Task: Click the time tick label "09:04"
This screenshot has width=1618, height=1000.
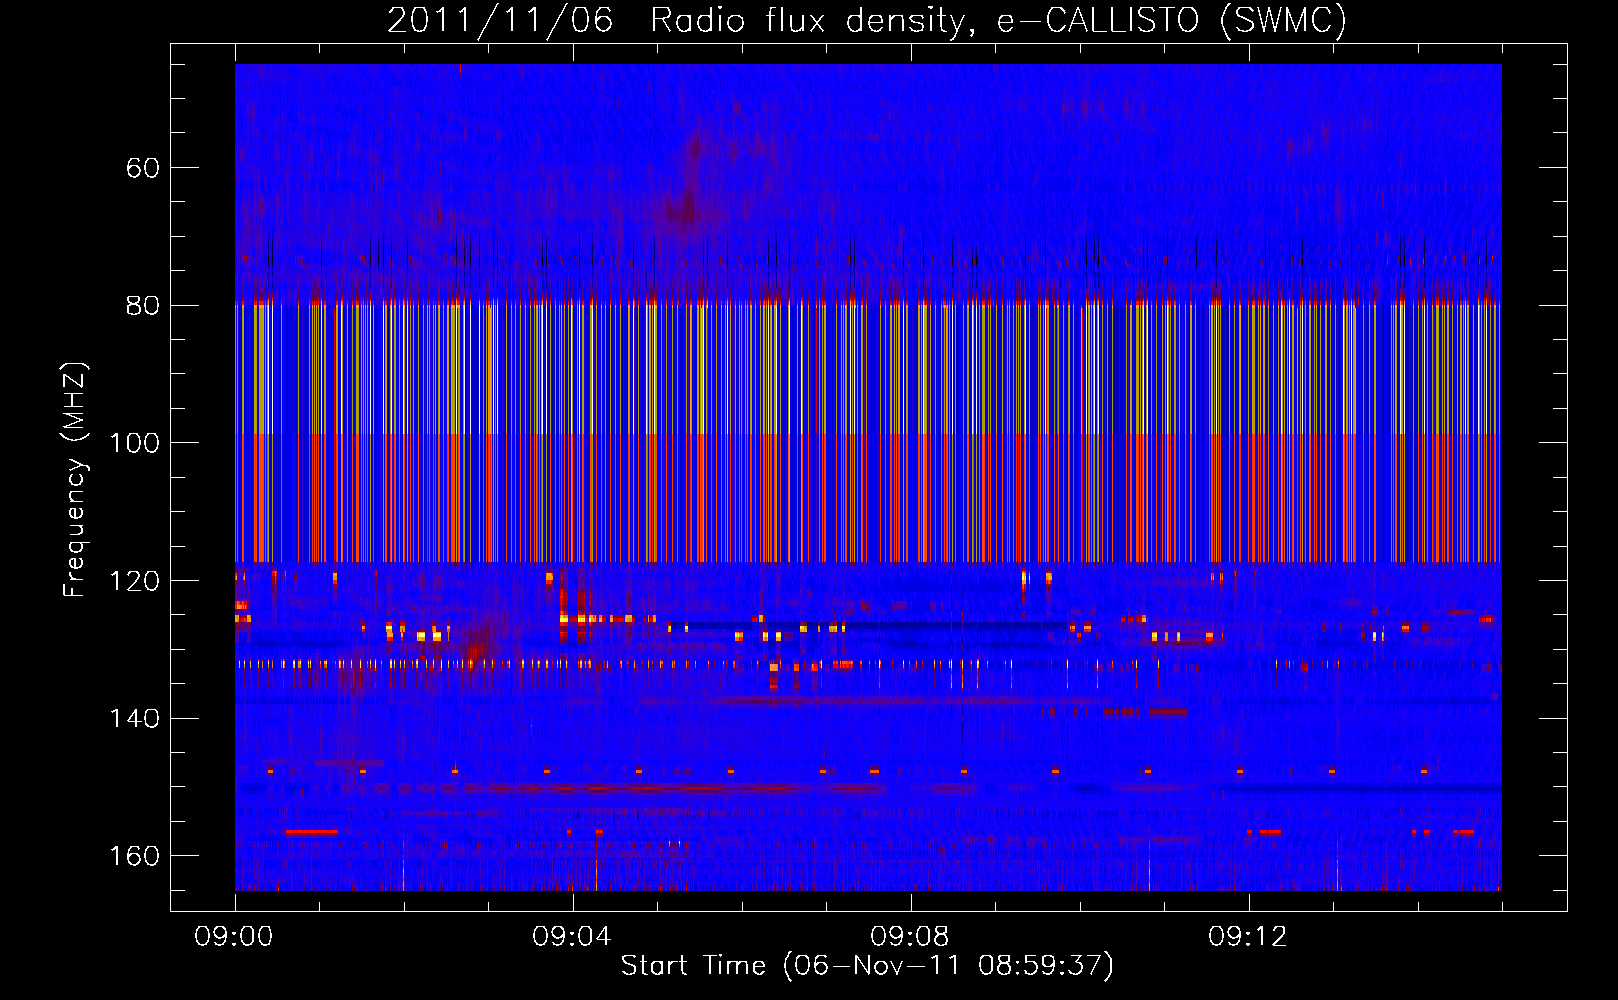Action: (572, 936)
